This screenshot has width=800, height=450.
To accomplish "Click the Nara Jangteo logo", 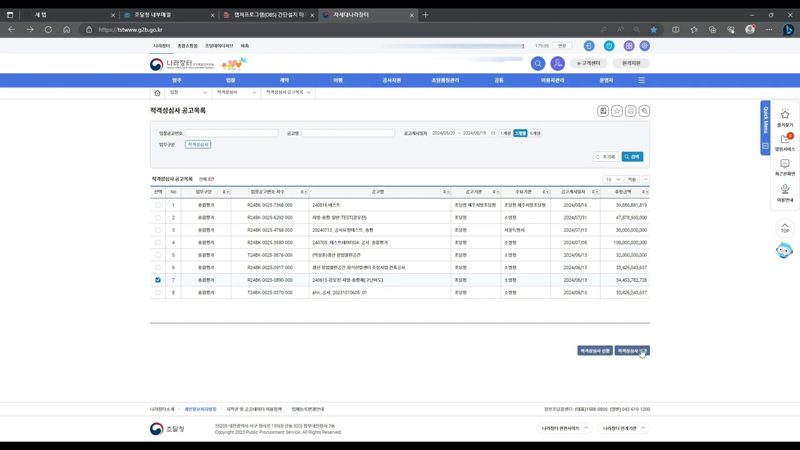I will click(x=182, y=64).
